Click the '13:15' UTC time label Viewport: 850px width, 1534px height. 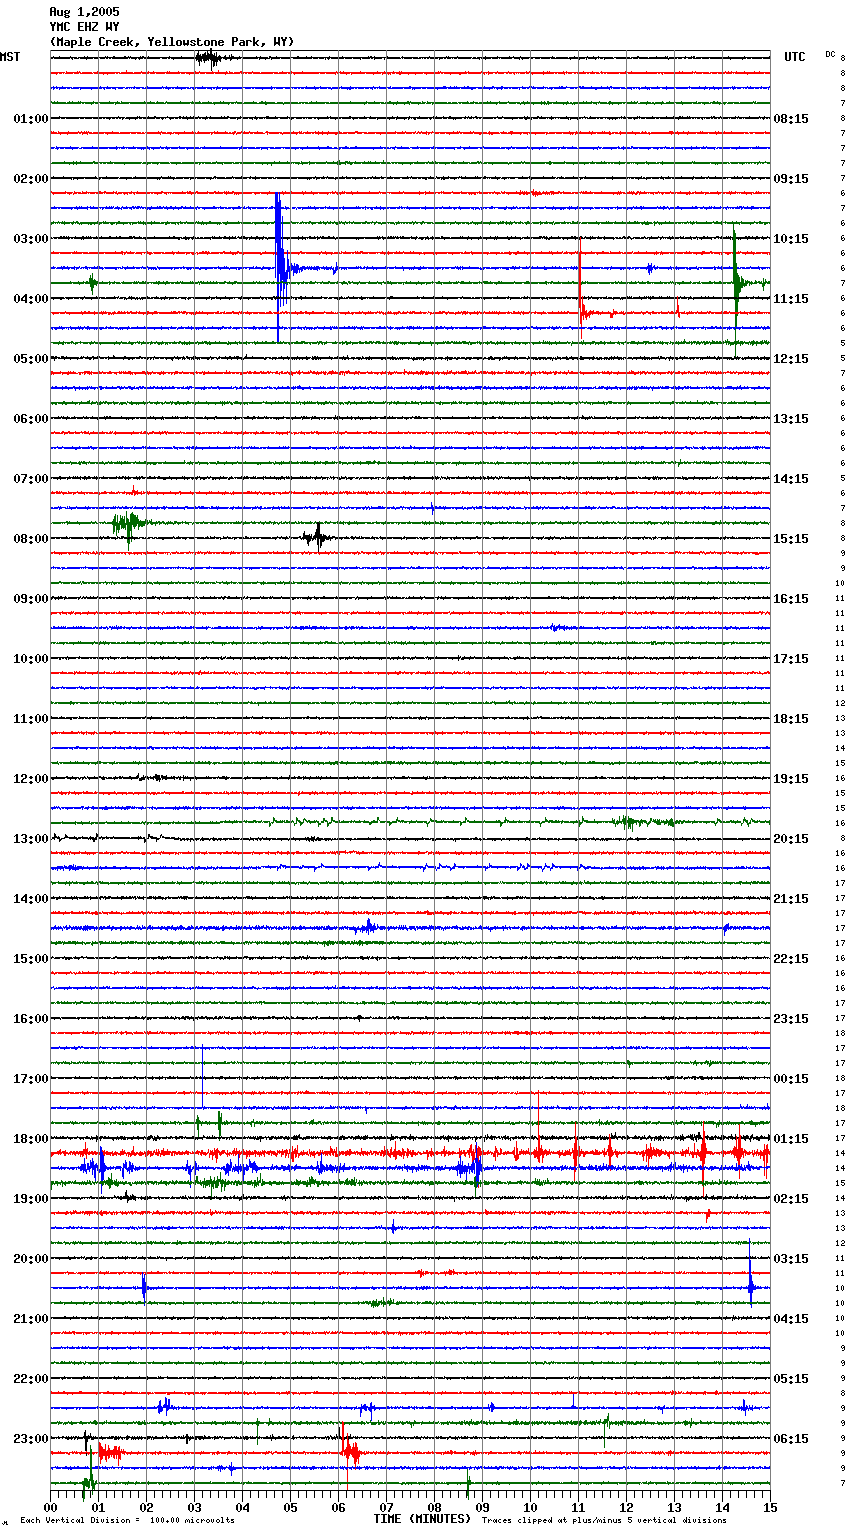tap(791, 419)
